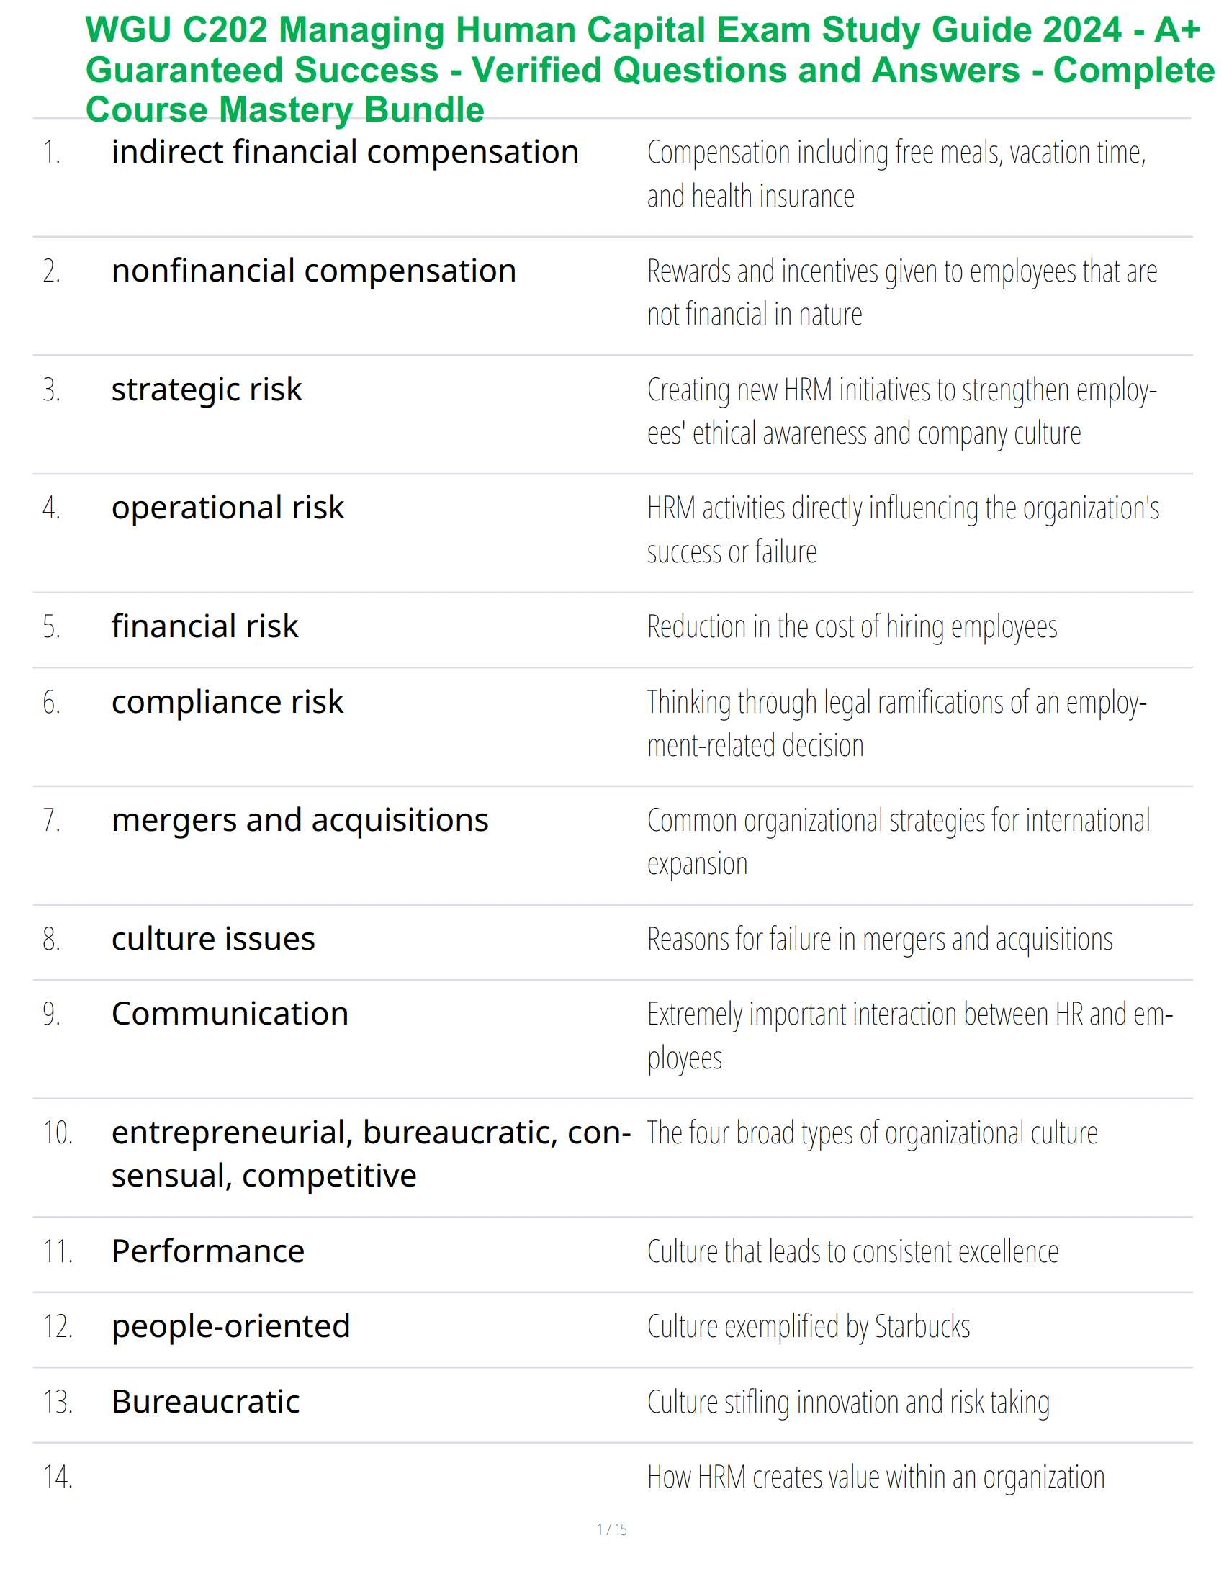
Task: Select the 'Communication' term
Action: coord(230,1014)
